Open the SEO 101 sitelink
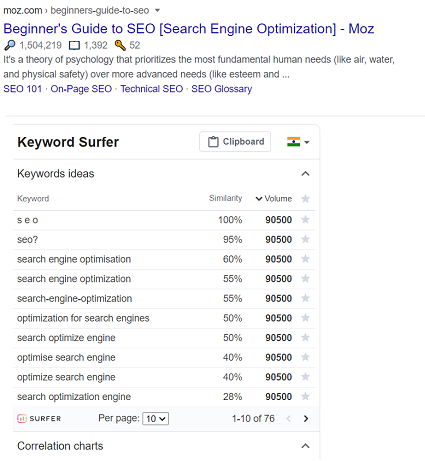Image resolution: width=425 pixels, height=461 pixels. pyautogui.click(x=23, y=89)
